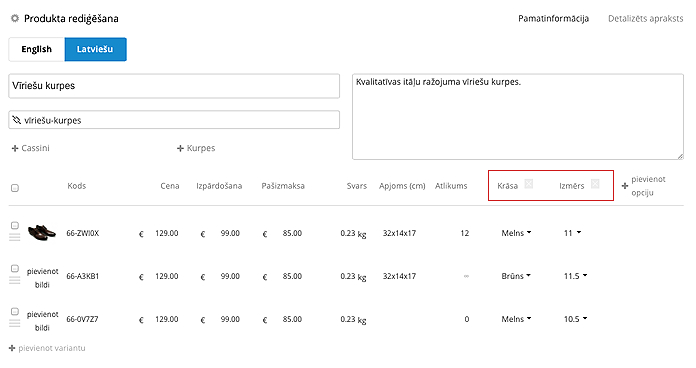Grab the drag handle of variant 66-A3KB1
This screenshot has width=696, height=368.
[x=15, y=280]
